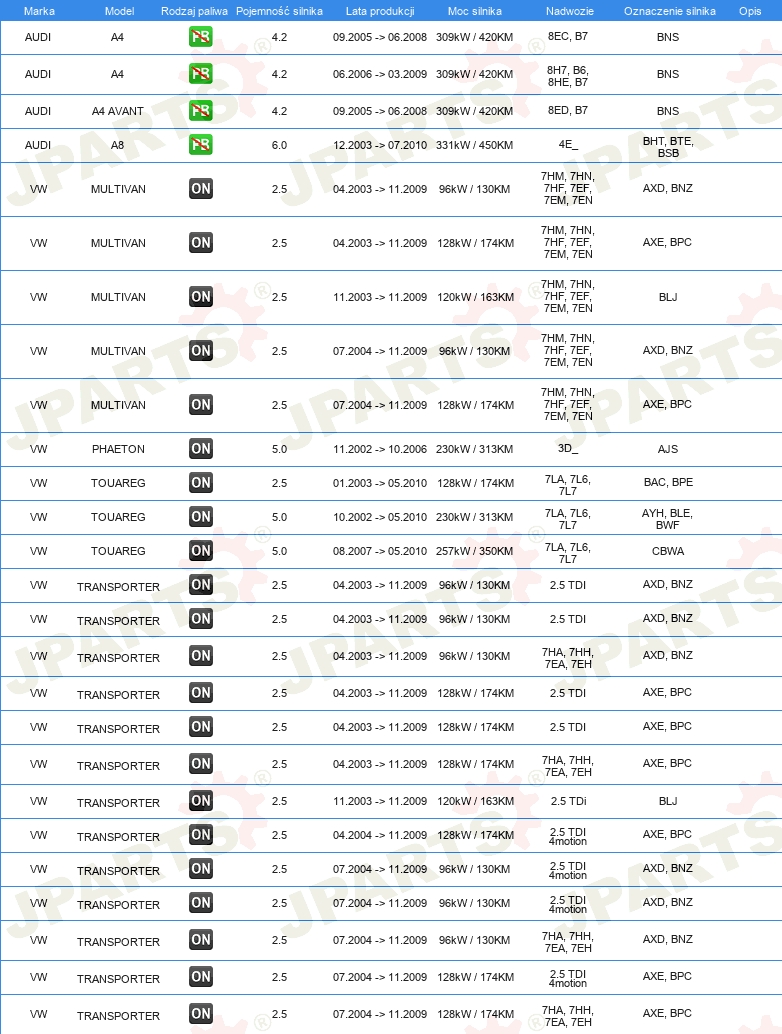Image resolution: width=782 pixels, height=1034 pixels.
Task: Click the Model column header
Action: (119, 11)
